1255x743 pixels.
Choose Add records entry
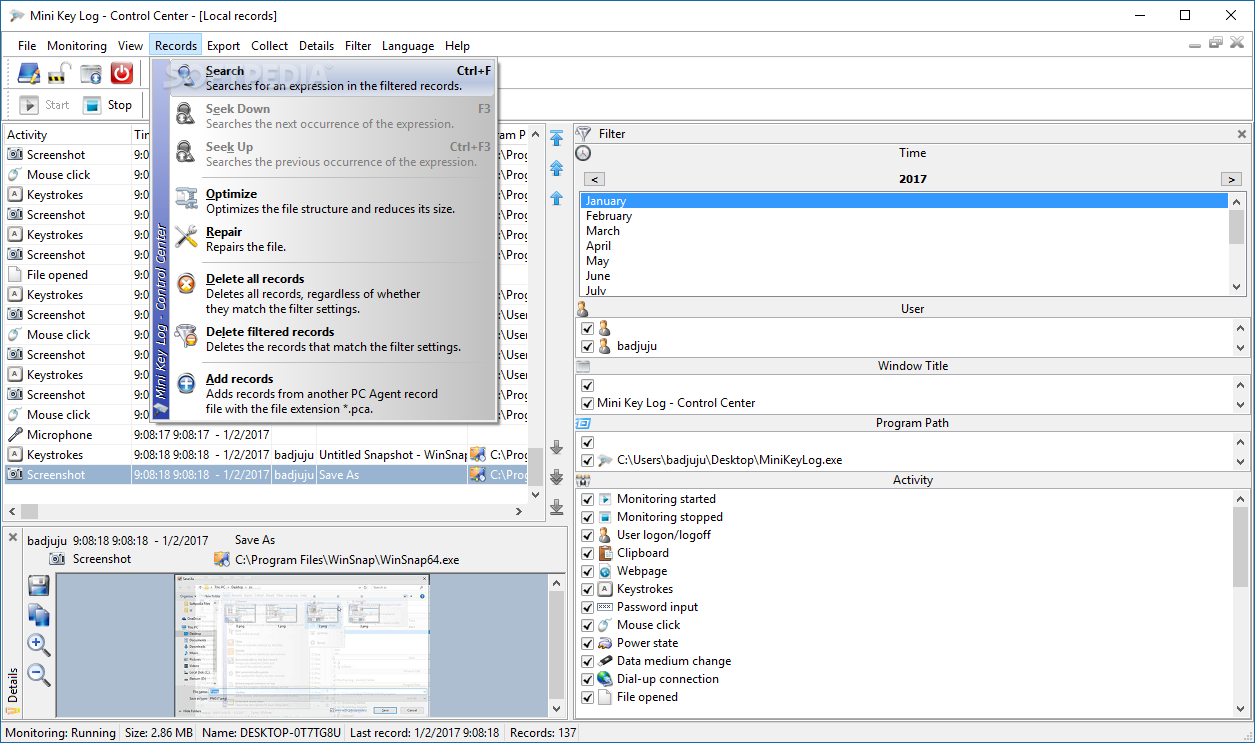click(x=334, y=393)
